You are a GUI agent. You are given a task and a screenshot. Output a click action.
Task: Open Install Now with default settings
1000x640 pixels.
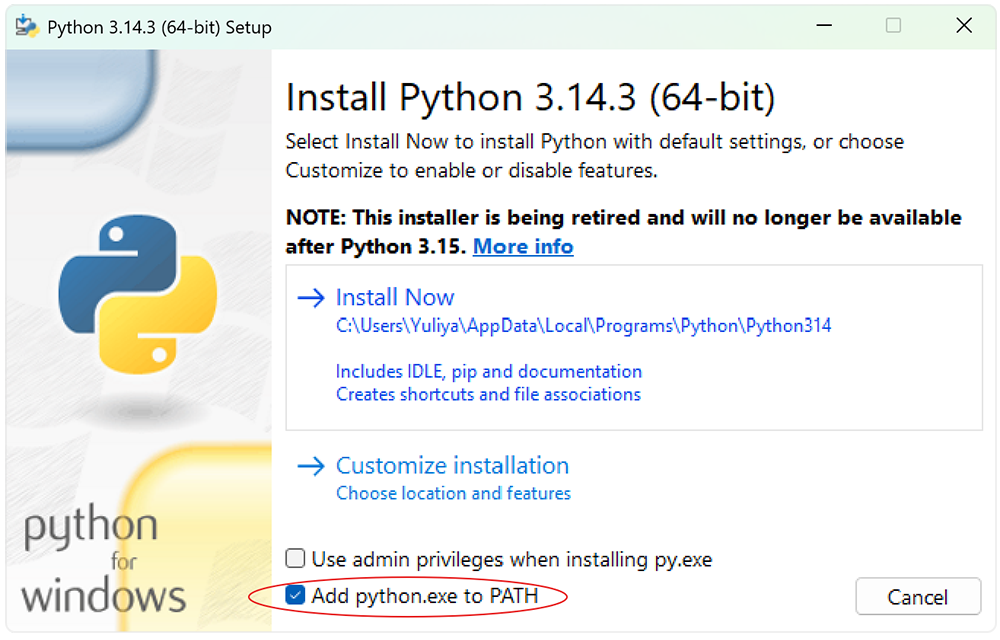tap(394, 297)
